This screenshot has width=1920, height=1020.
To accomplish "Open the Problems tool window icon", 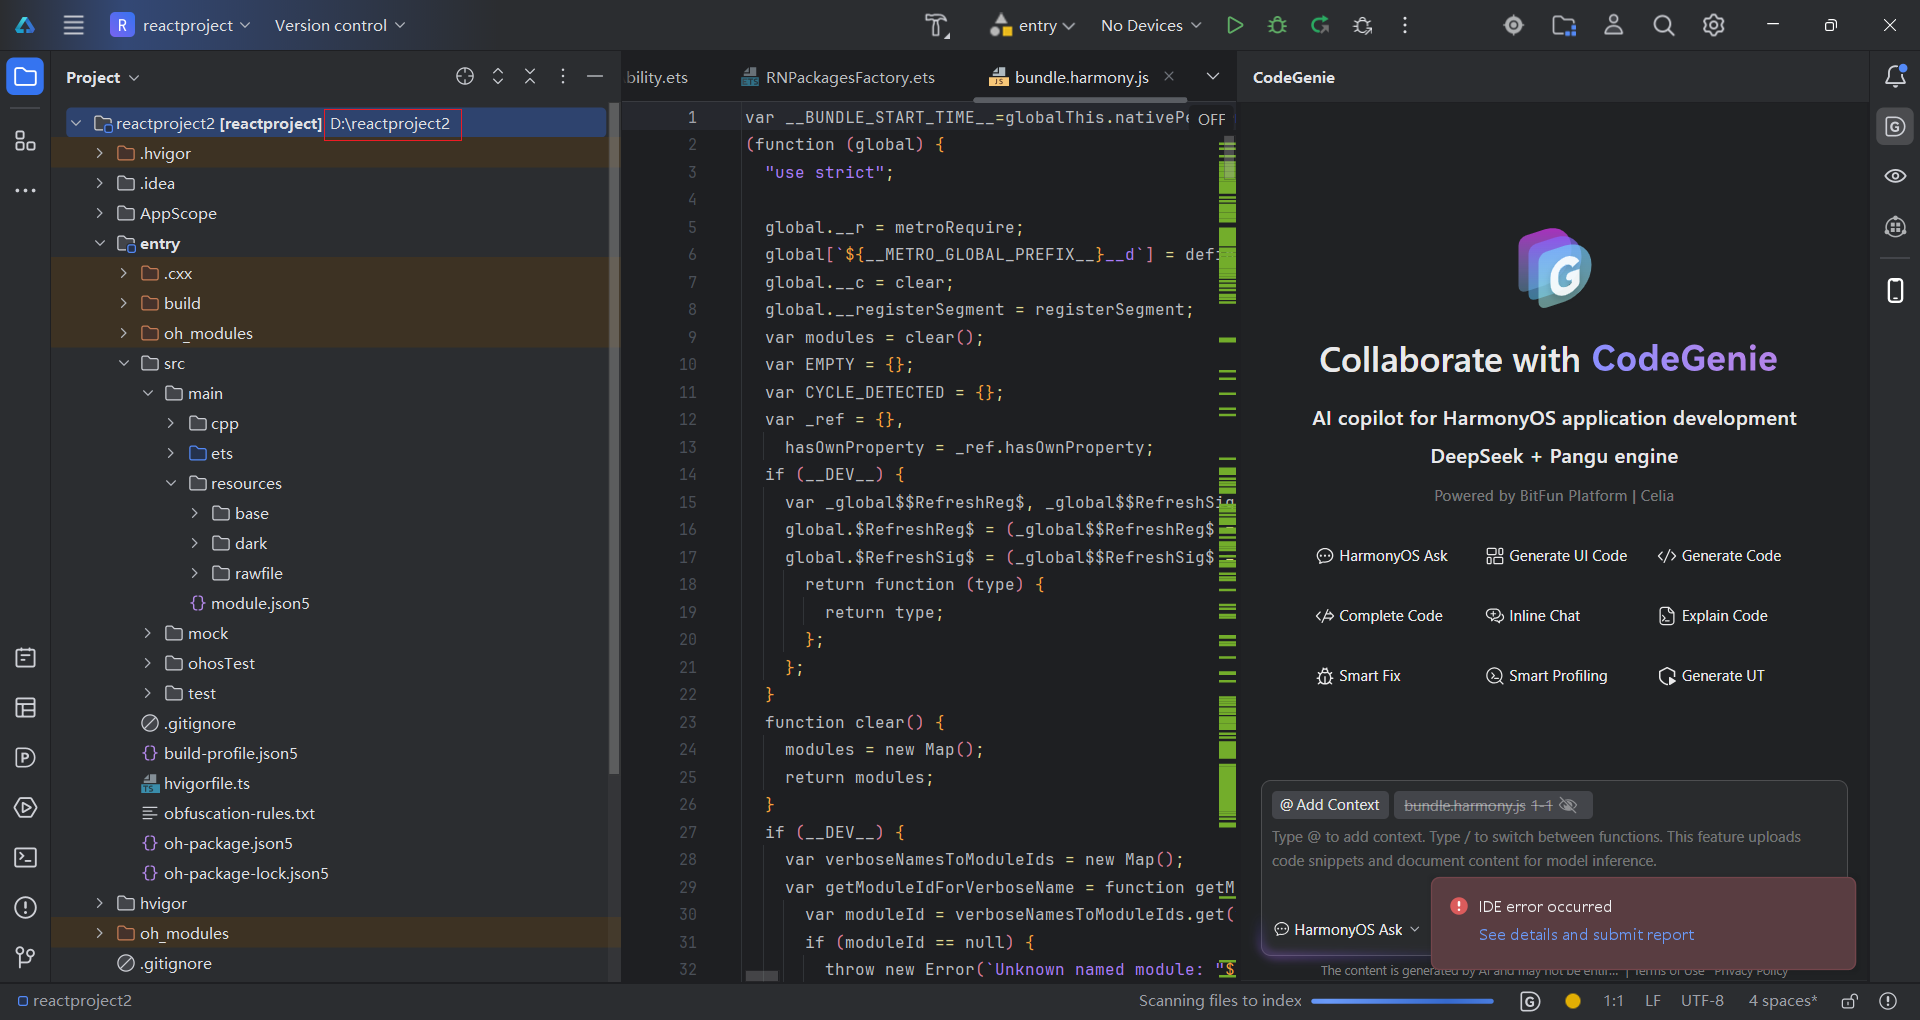I will click(x=25, y=907).
